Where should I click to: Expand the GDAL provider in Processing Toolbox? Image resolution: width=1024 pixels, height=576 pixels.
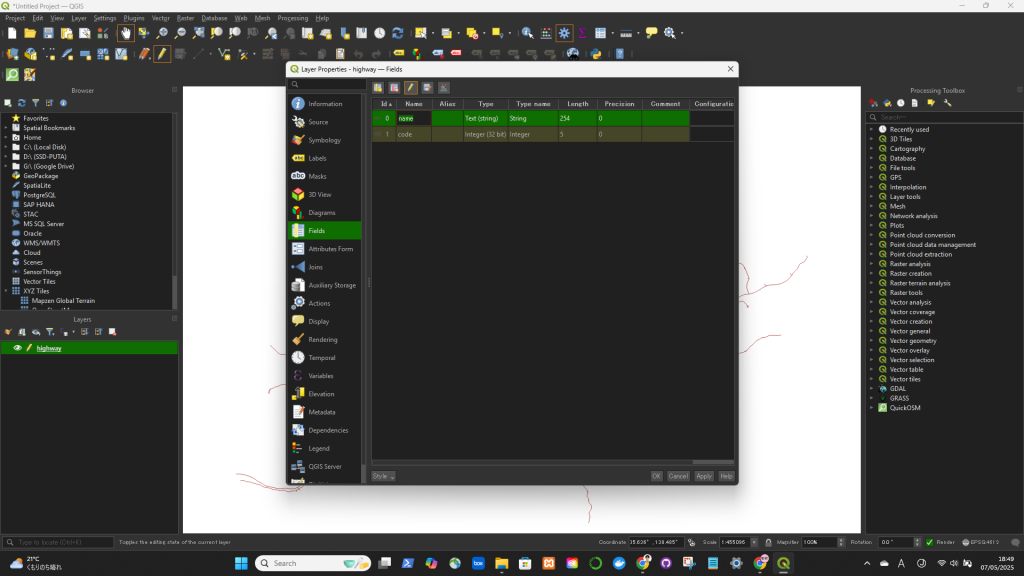click(x=871, y=389)
